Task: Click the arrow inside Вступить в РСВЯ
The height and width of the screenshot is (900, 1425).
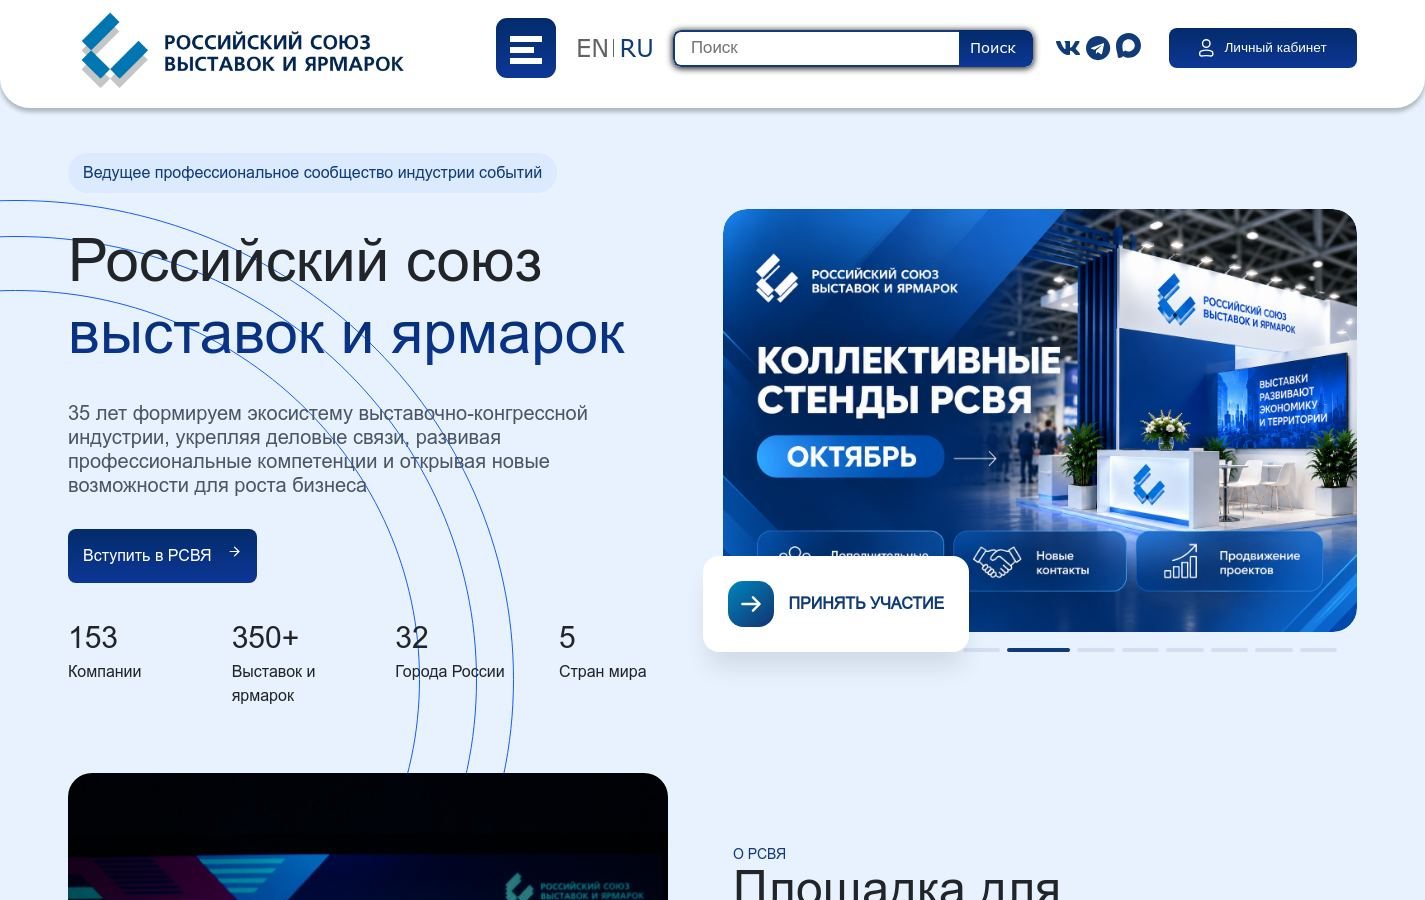Action: point(235,551)
